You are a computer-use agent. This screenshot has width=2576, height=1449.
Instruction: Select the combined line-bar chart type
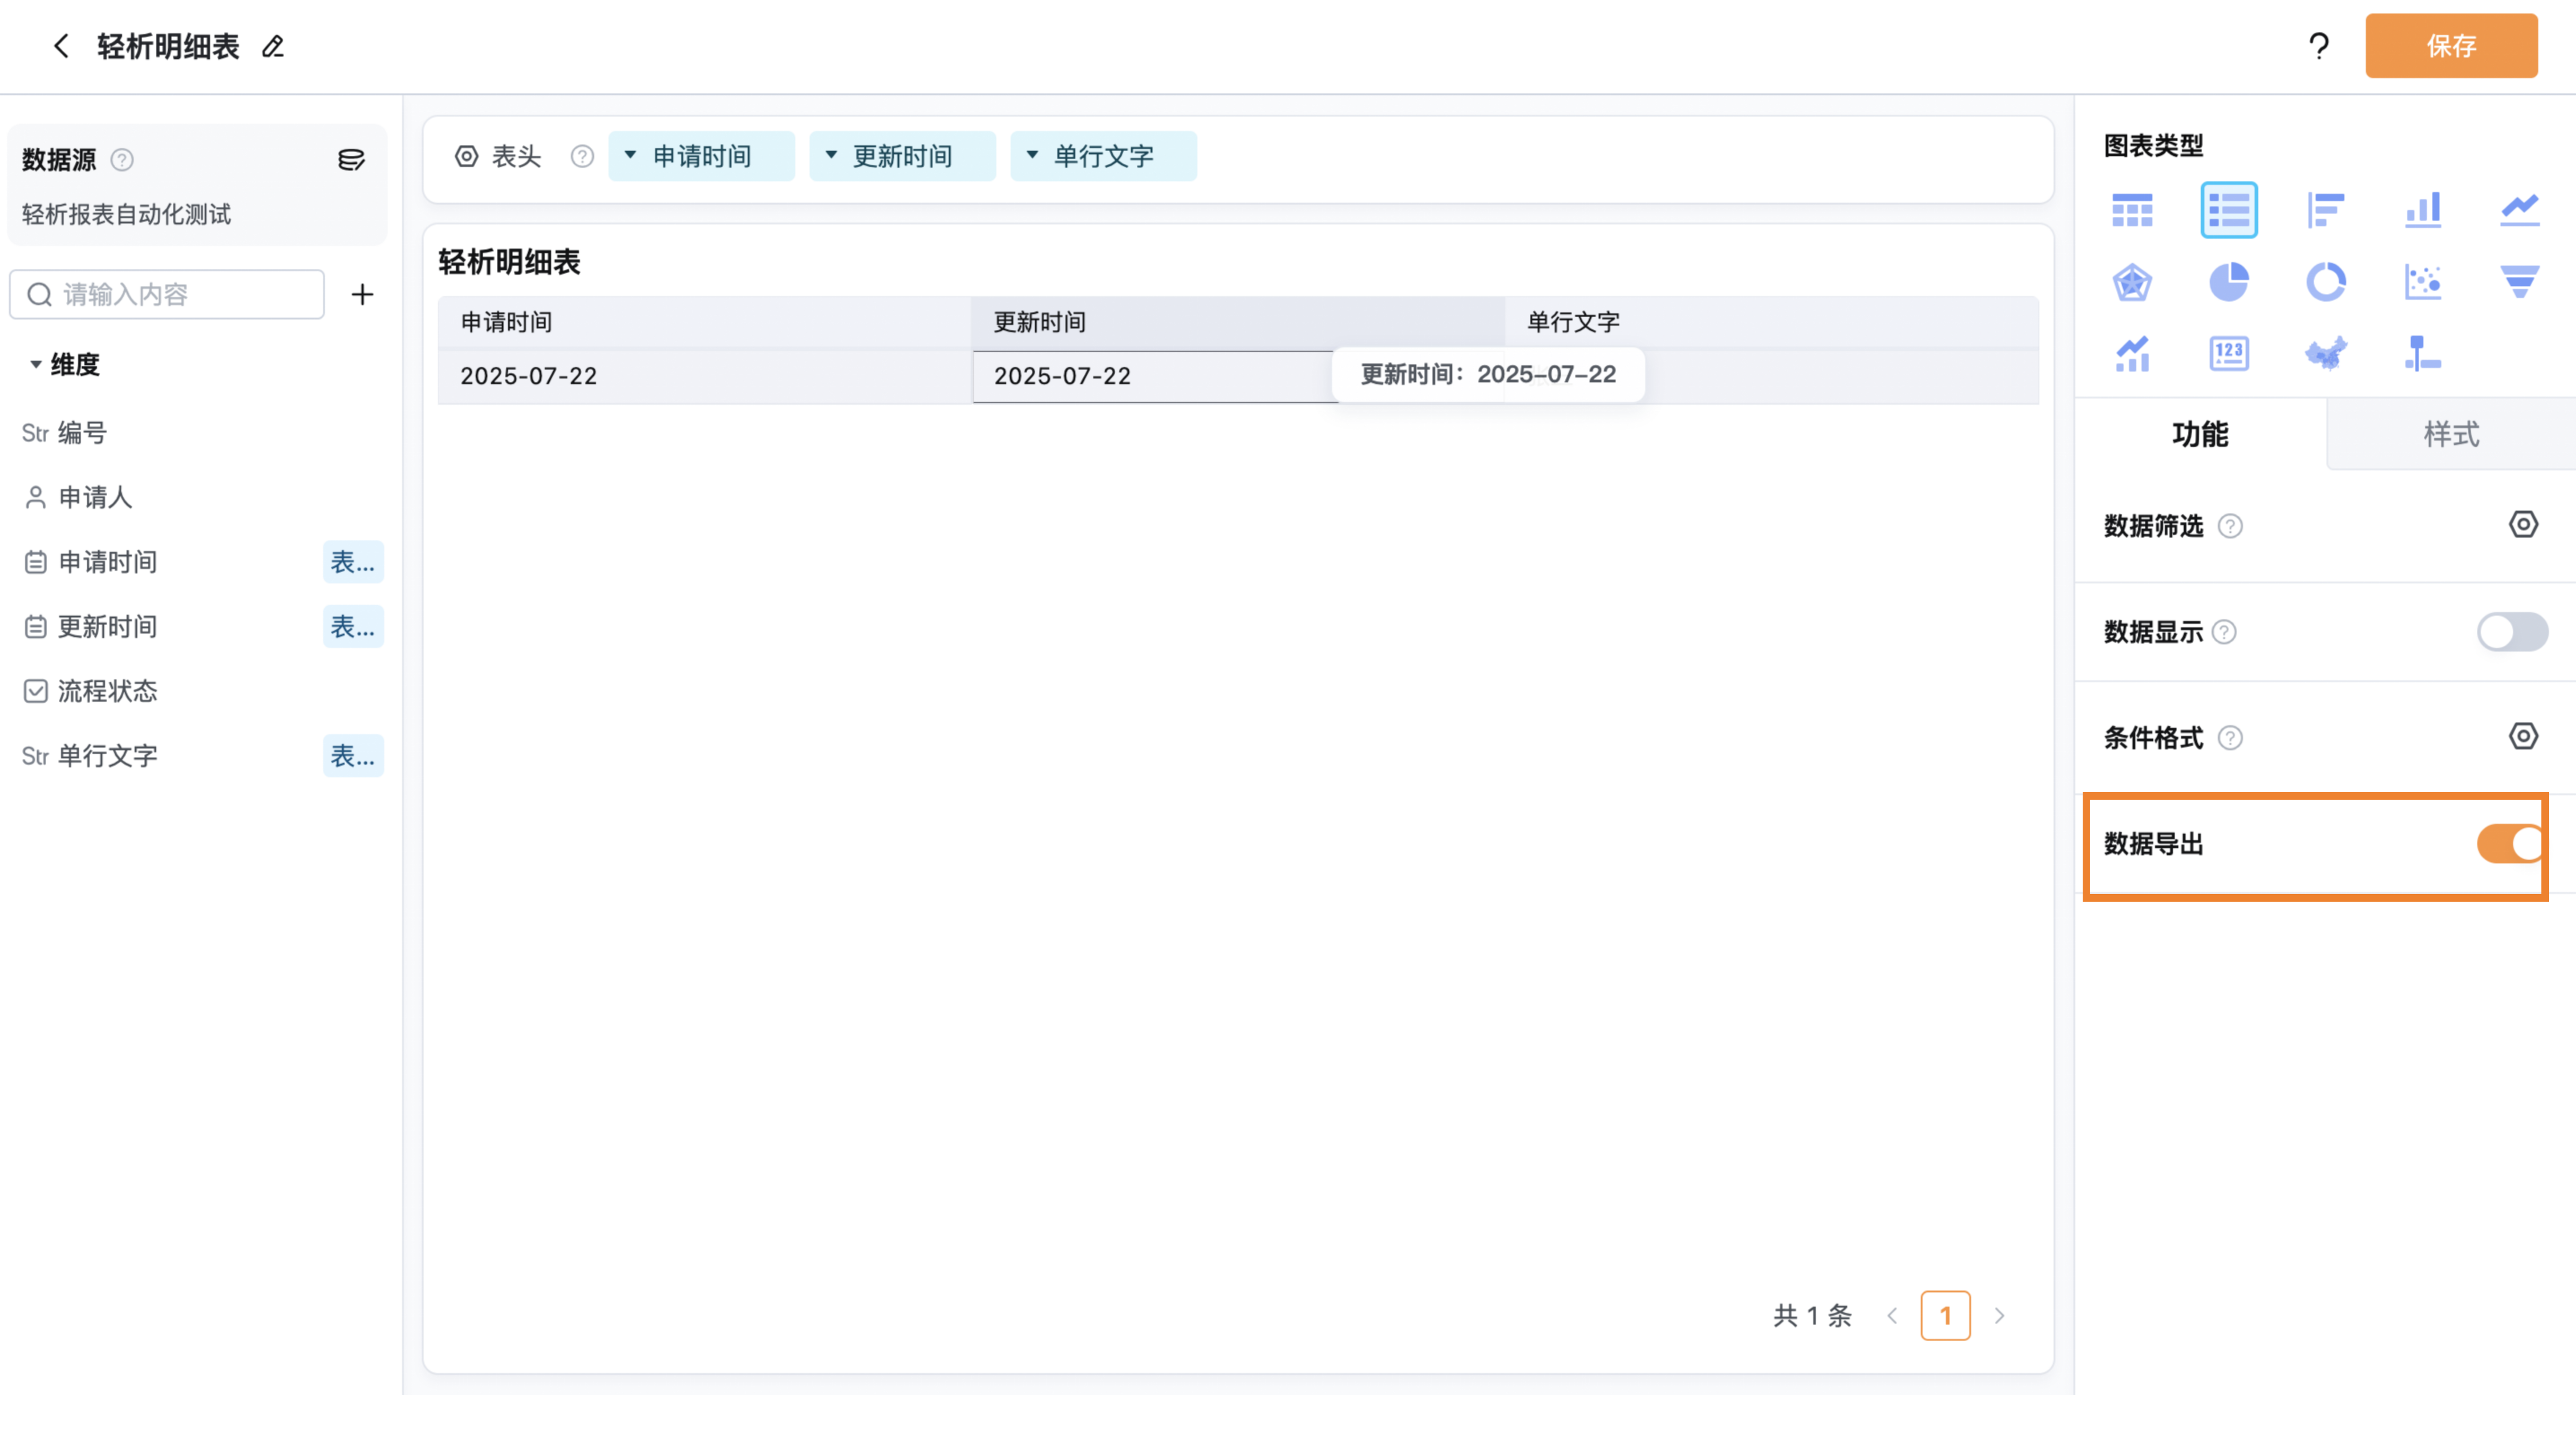click(x=2132, y=354)
